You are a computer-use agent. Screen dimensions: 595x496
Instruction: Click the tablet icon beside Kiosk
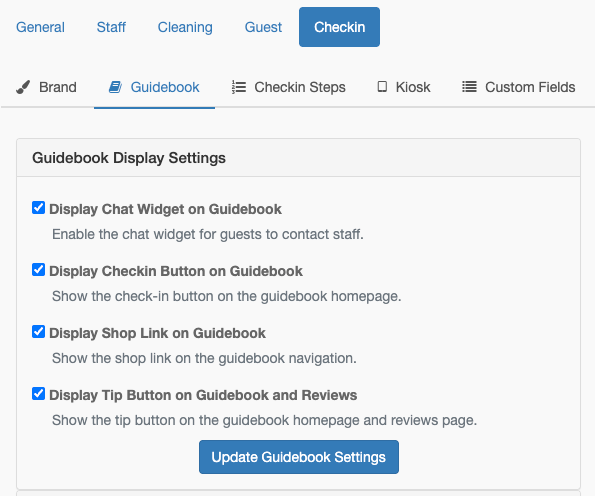[x=382, y=87]
